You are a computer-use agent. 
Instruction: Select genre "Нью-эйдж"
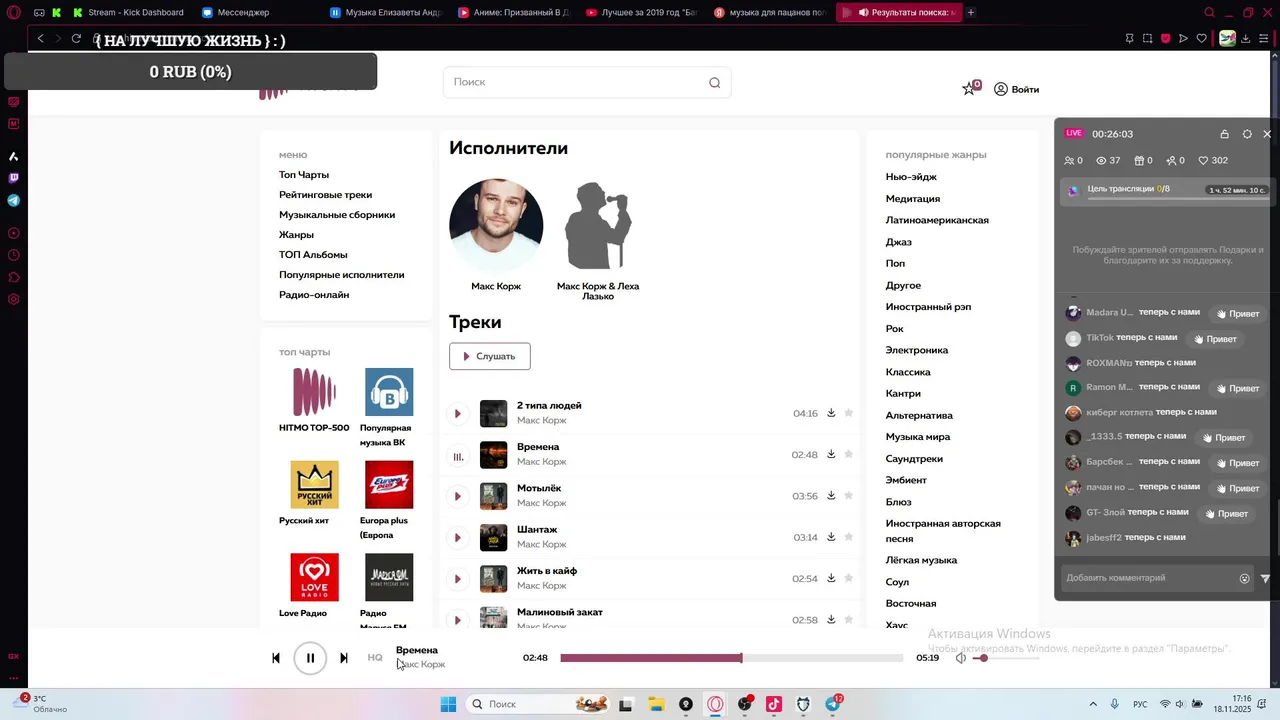911,177
